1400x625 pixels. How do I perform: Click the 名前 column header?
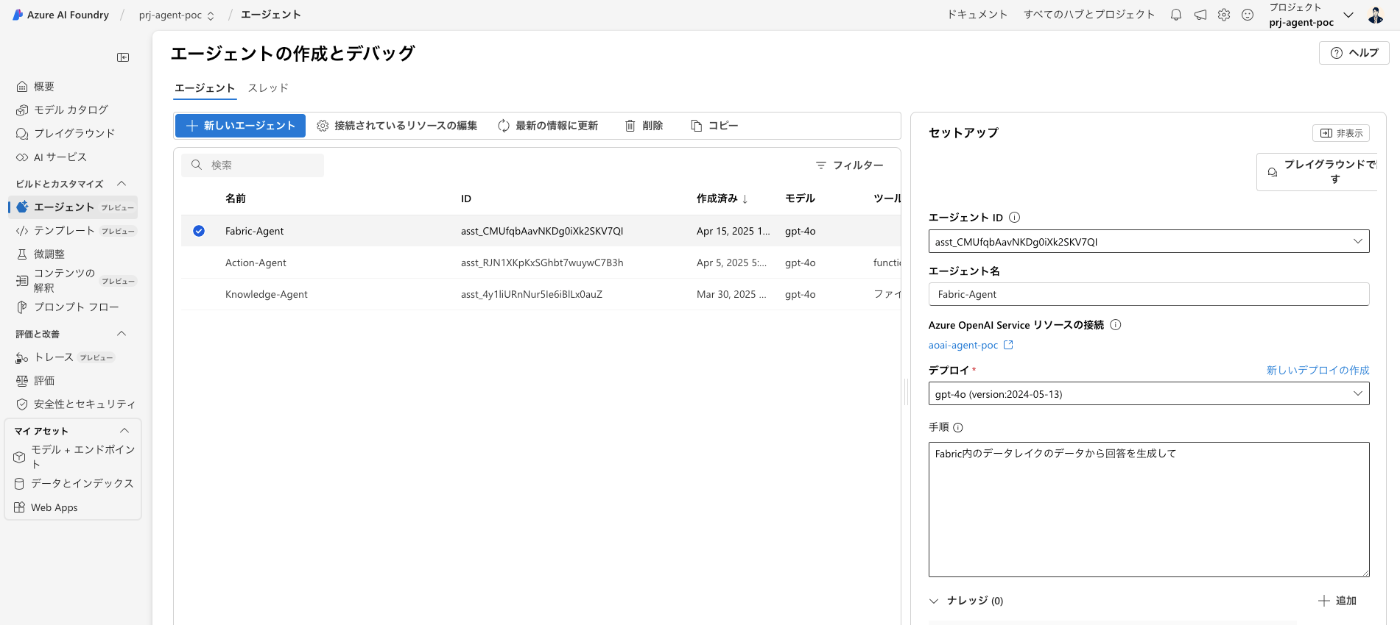click(235, 199)
